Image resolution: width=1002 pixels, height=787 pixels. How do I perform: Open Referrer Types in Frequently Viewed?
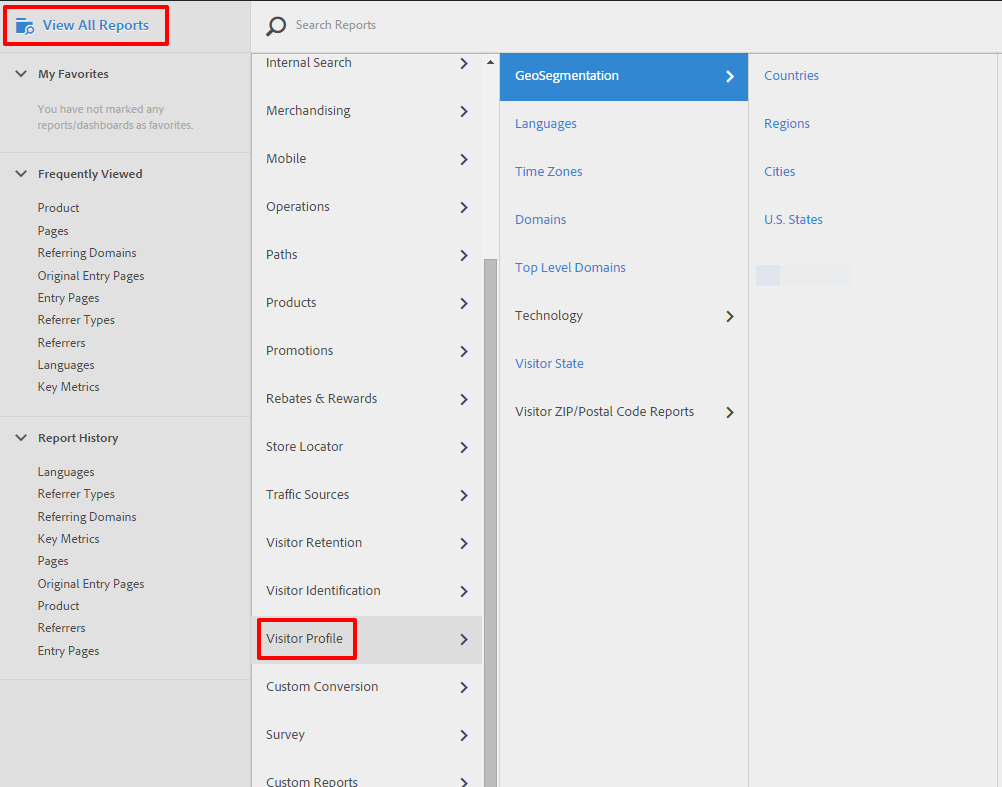[76, 320]
